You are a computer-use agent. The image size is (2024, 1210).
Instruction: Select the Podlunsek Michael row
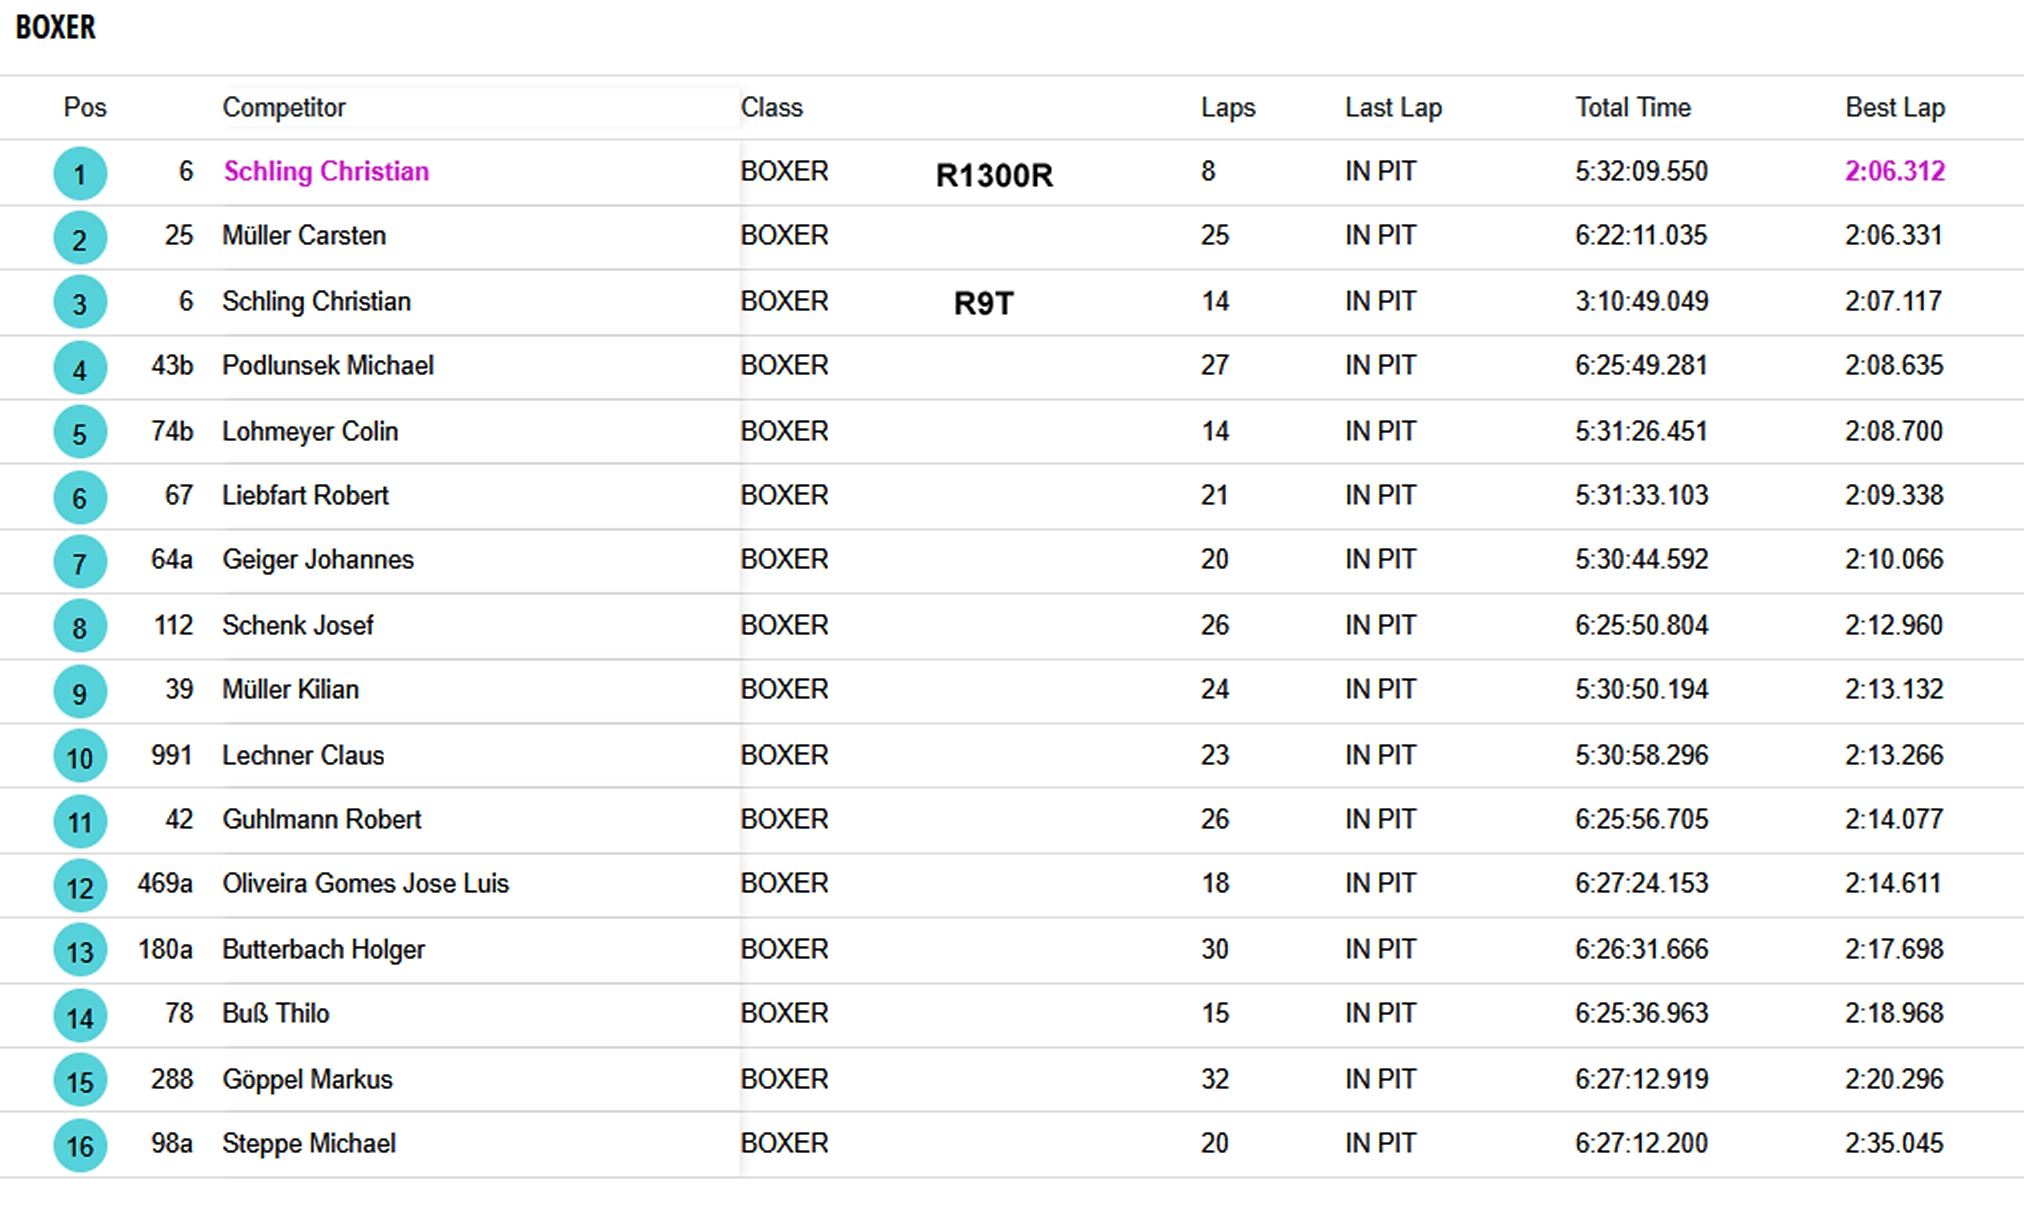1012,366
